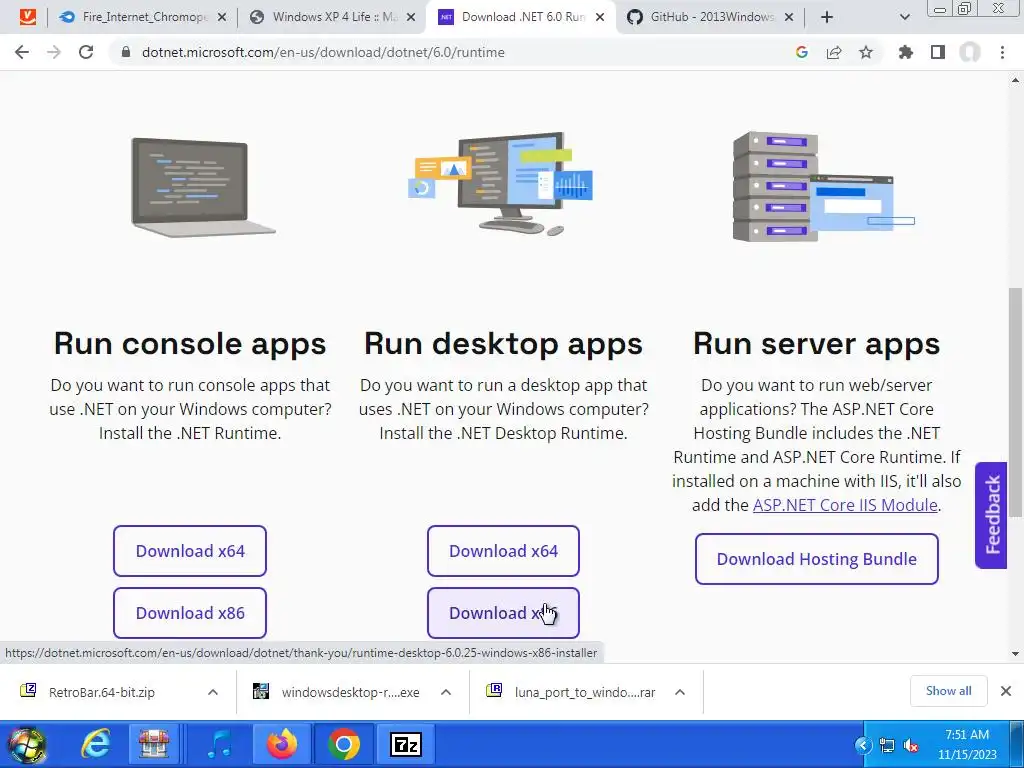
Task: Click the page vertical scrollbar thumb
Action: [x=1016, y=401]
